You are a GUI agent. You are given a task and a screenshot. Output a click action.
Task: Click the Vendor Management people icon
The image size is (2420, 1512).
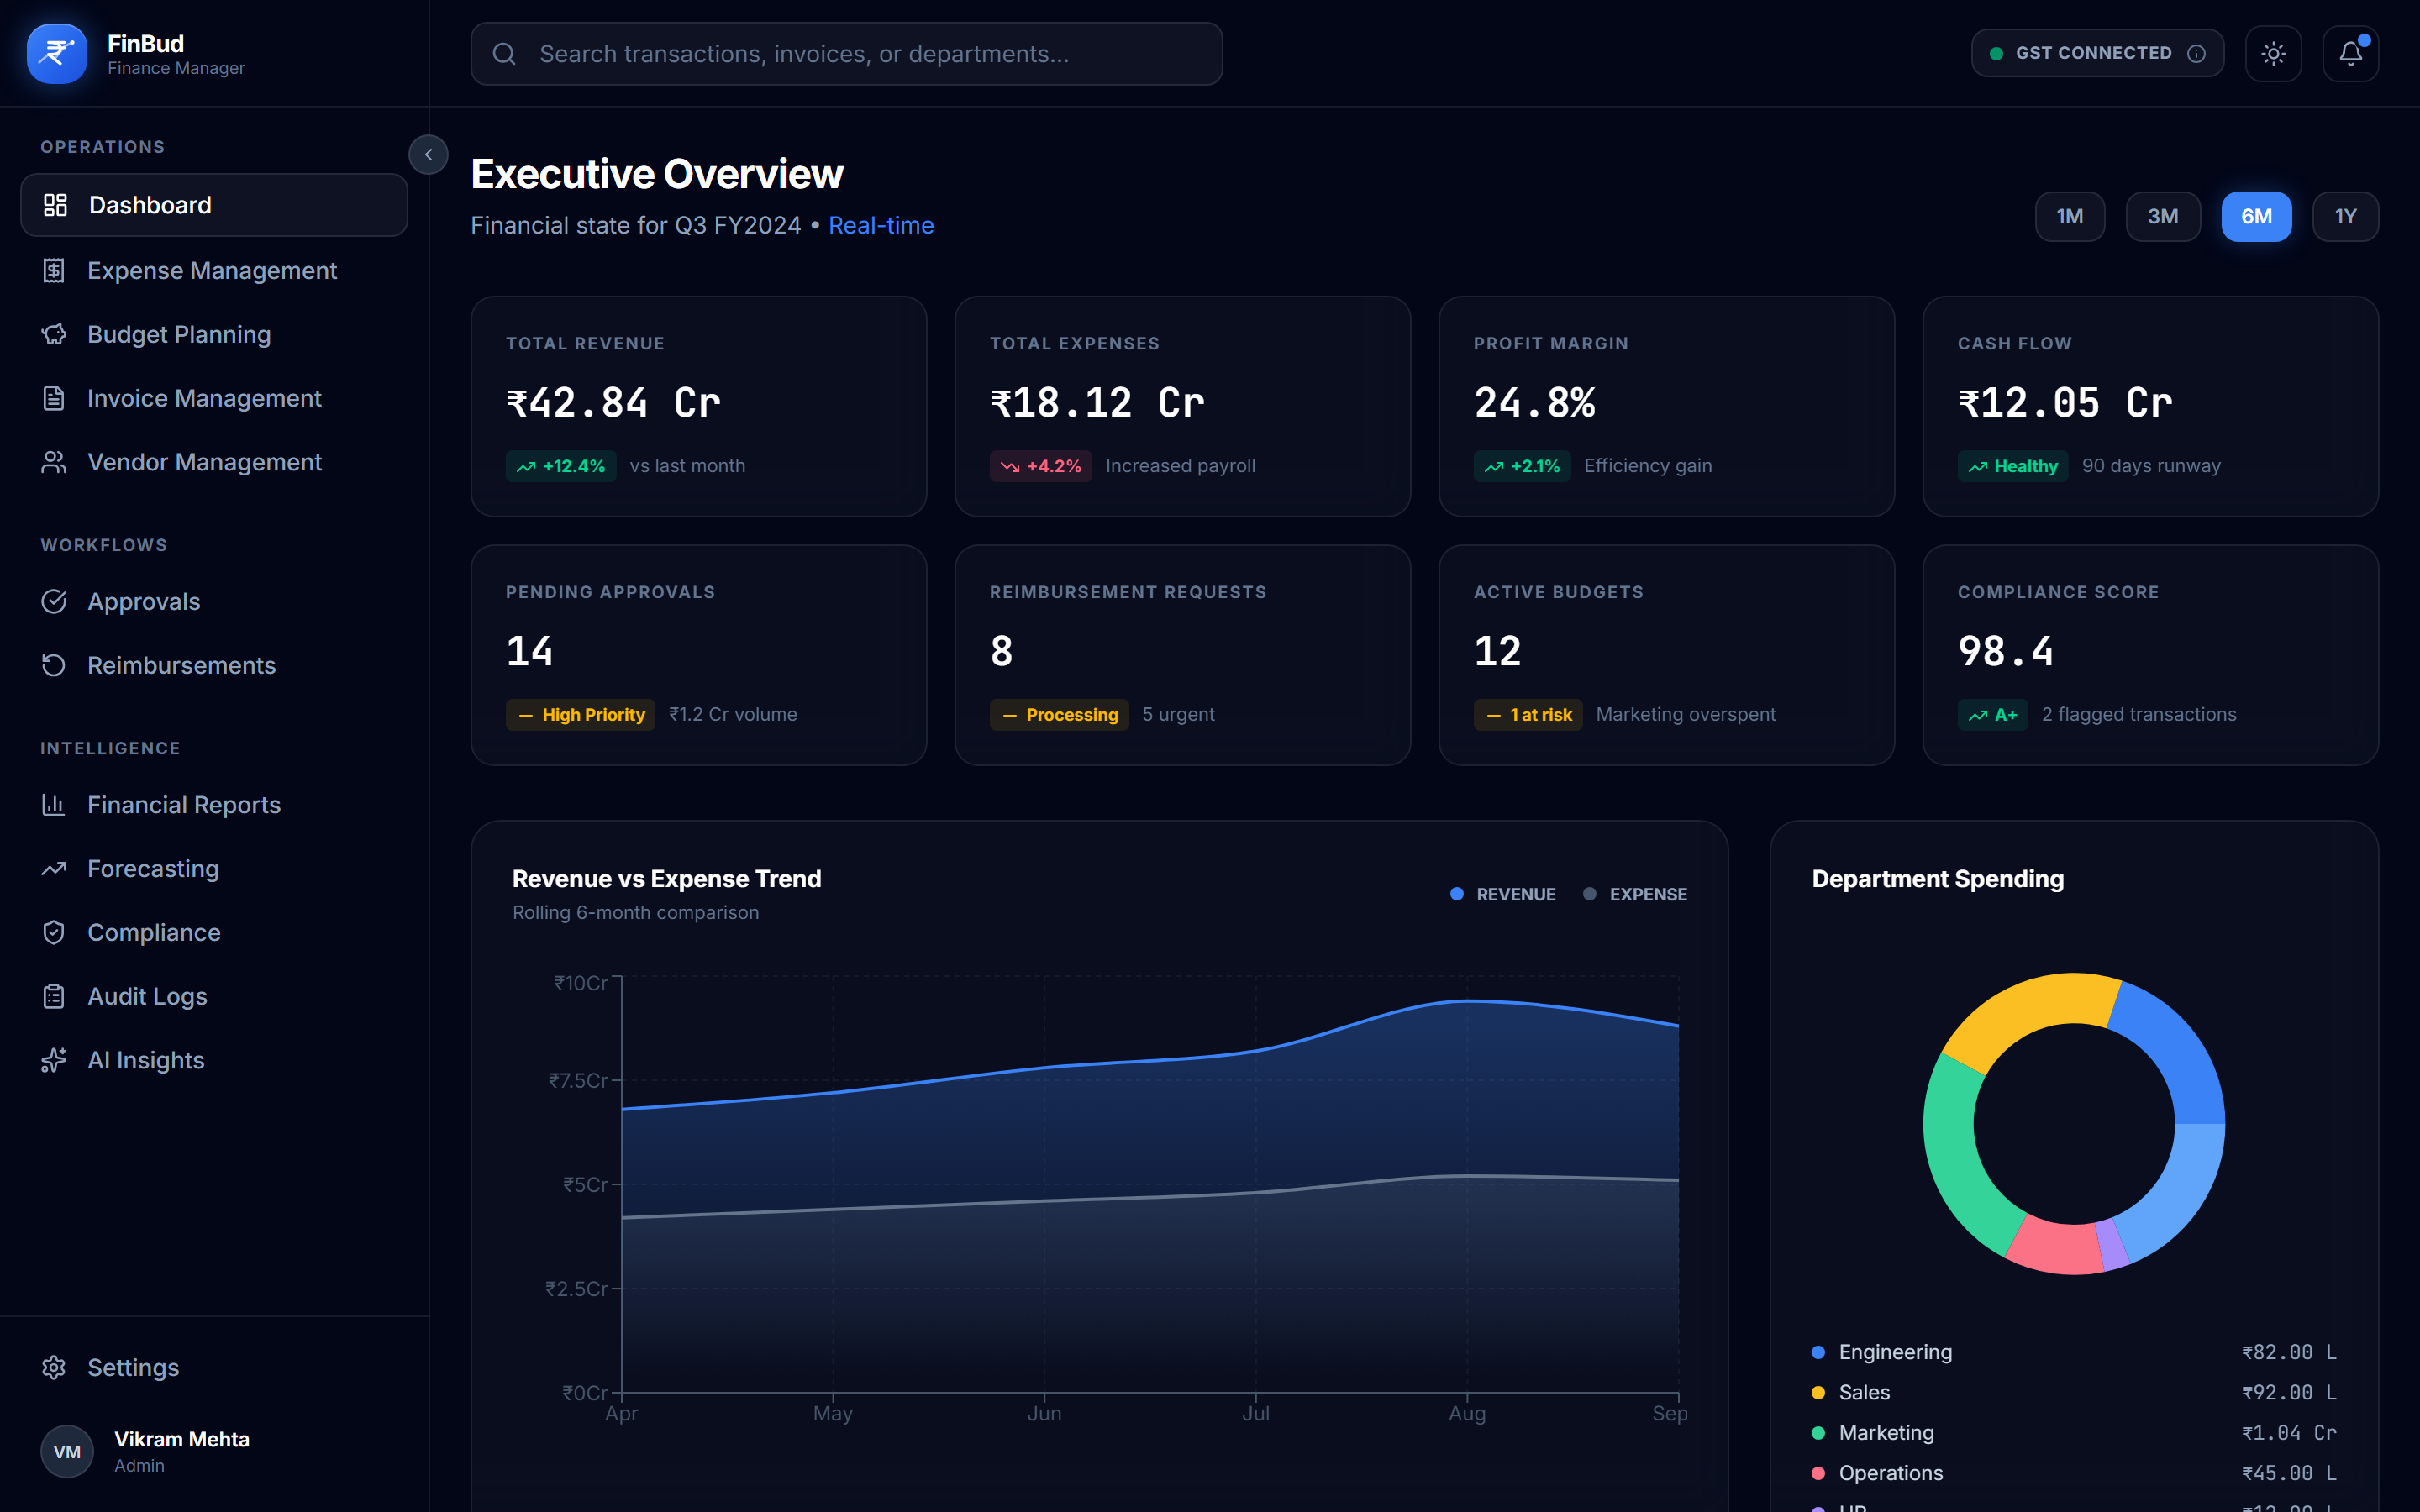(x=54, y=463)
